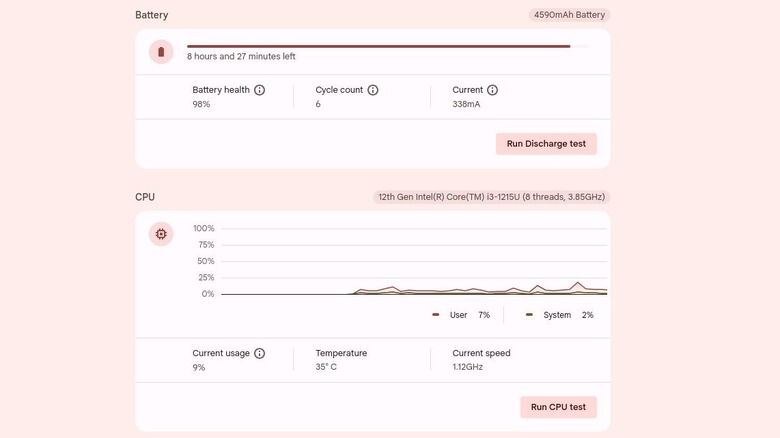Click the 8 hours 27 minutes left text

241,57
